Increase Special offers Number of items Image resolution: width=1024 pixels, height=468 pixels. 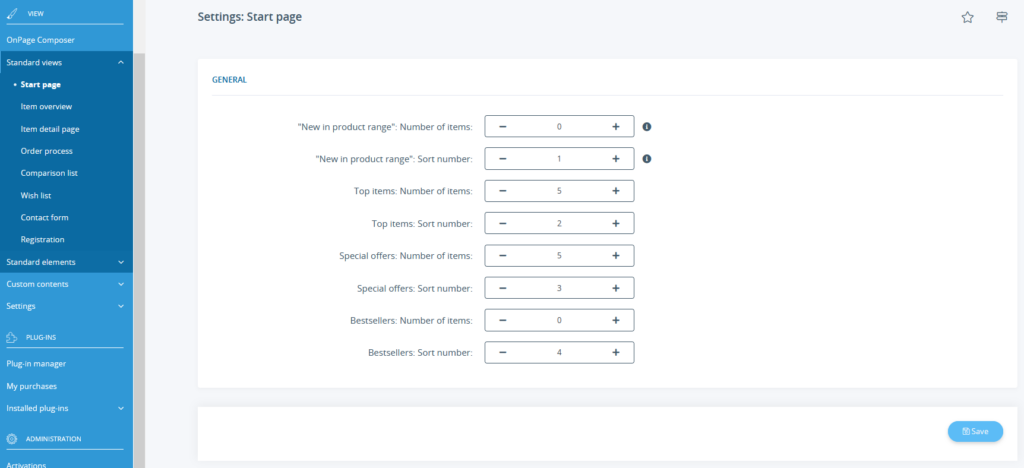616,256
